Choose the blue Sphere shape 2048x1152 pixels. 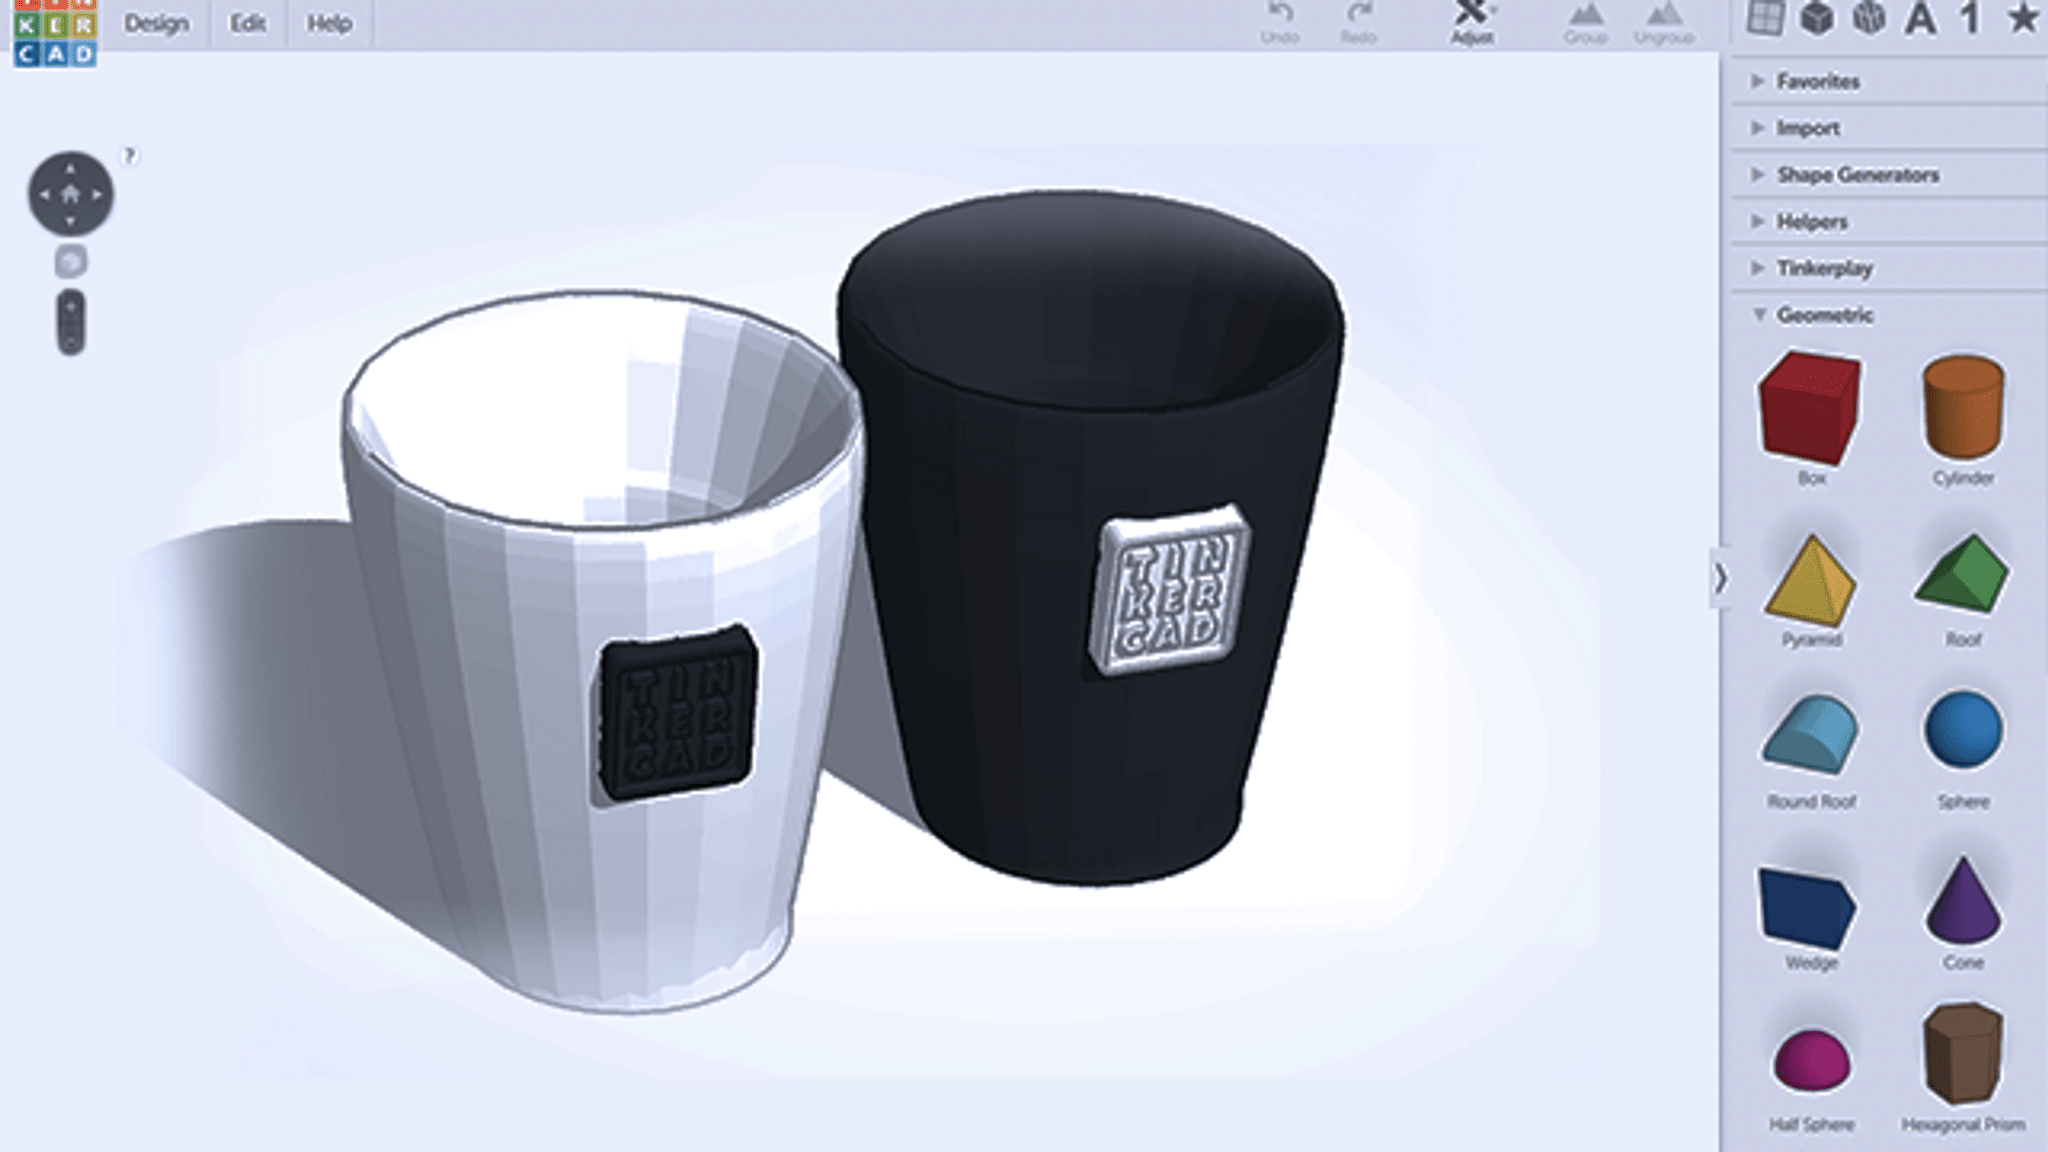click(x=1963, y=730)
